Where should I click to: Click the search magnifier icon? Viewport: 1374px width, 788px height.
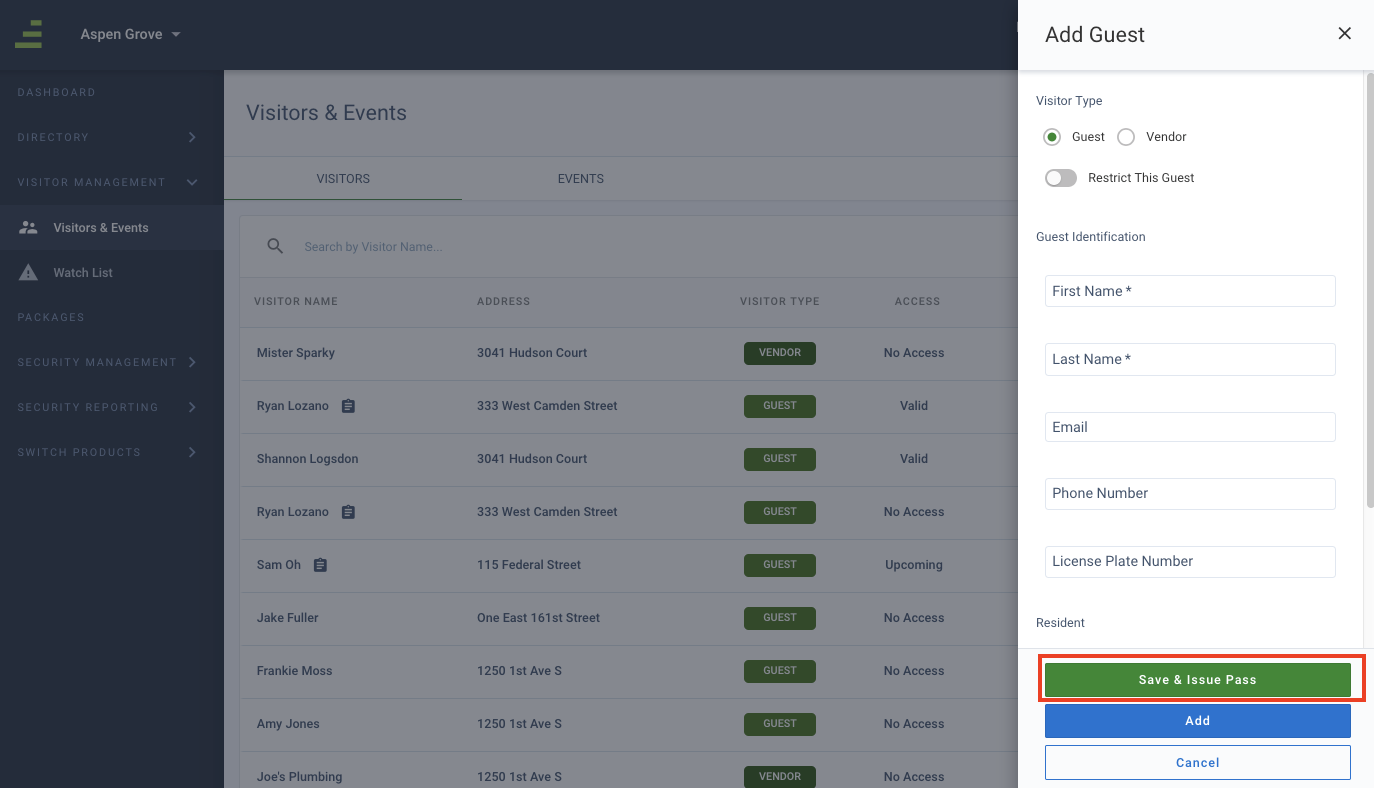(275, 246)
